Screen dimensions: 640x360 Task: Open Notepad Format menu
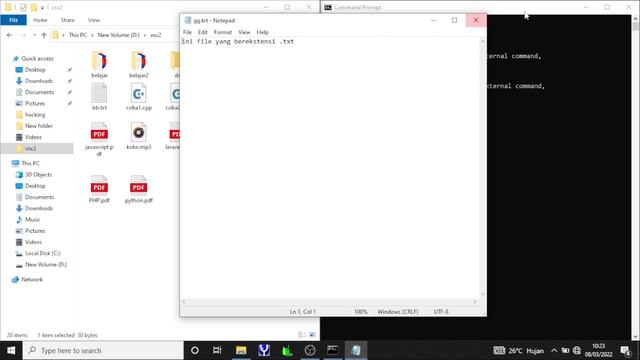[x=223, y=32]
